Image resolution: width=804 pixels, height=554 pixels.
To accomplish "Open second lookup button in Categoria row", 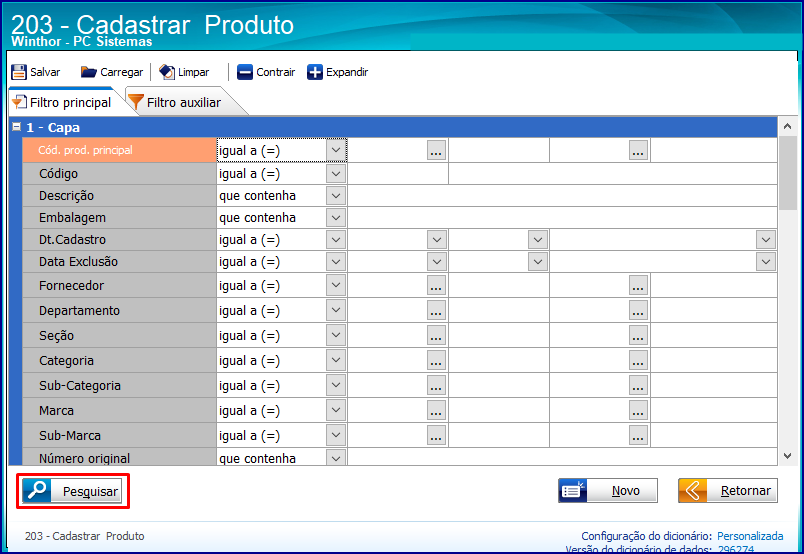I will click(638, 361).
